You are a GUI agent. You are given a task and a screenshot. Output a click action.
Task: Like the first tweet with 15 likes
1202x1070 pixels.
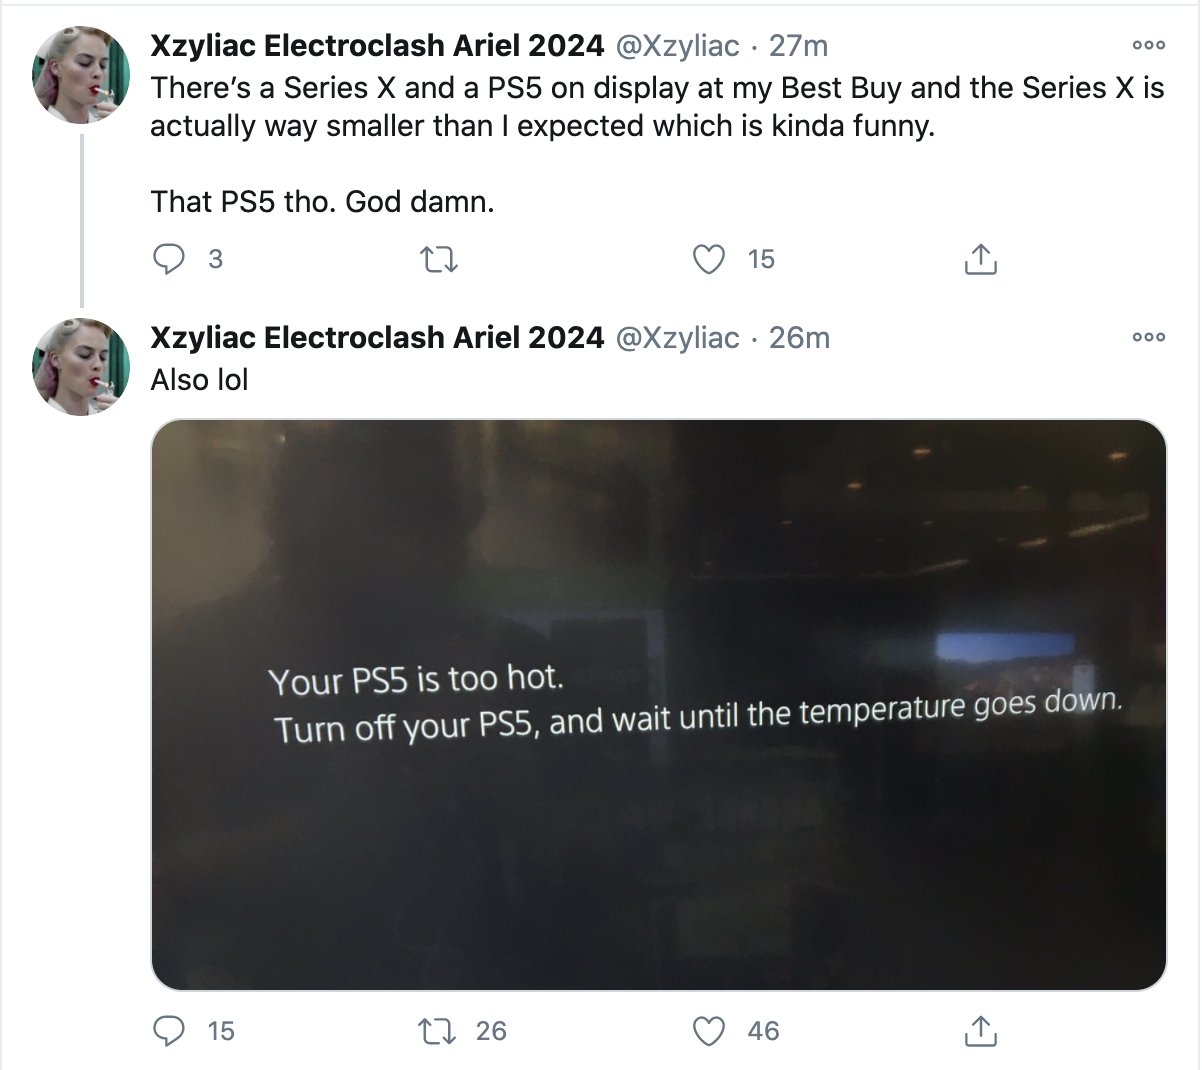[x=709, y=260]
